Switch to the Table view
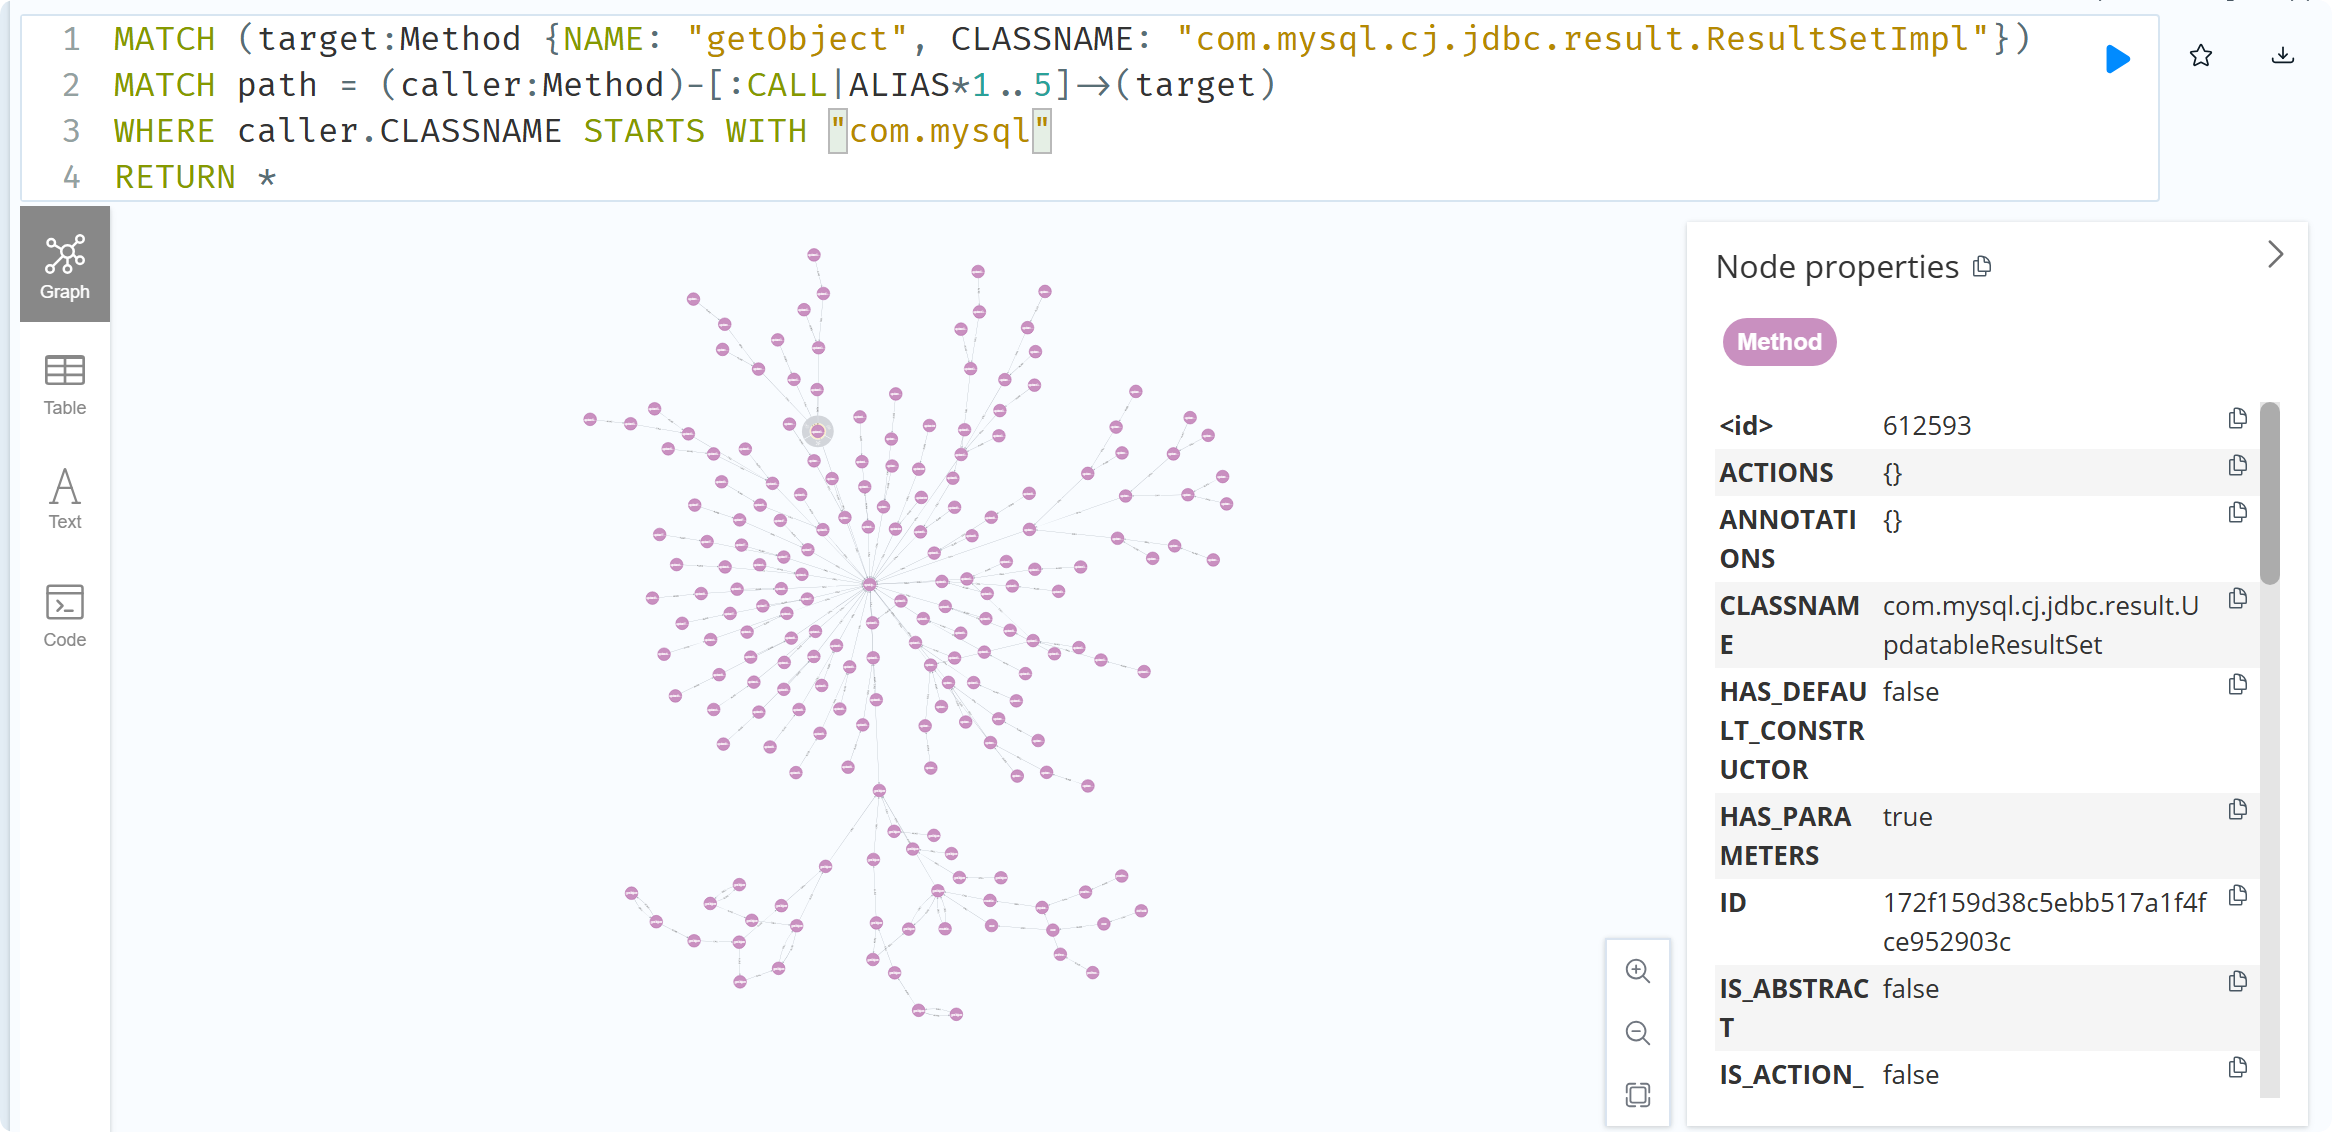 click(65, 384)
